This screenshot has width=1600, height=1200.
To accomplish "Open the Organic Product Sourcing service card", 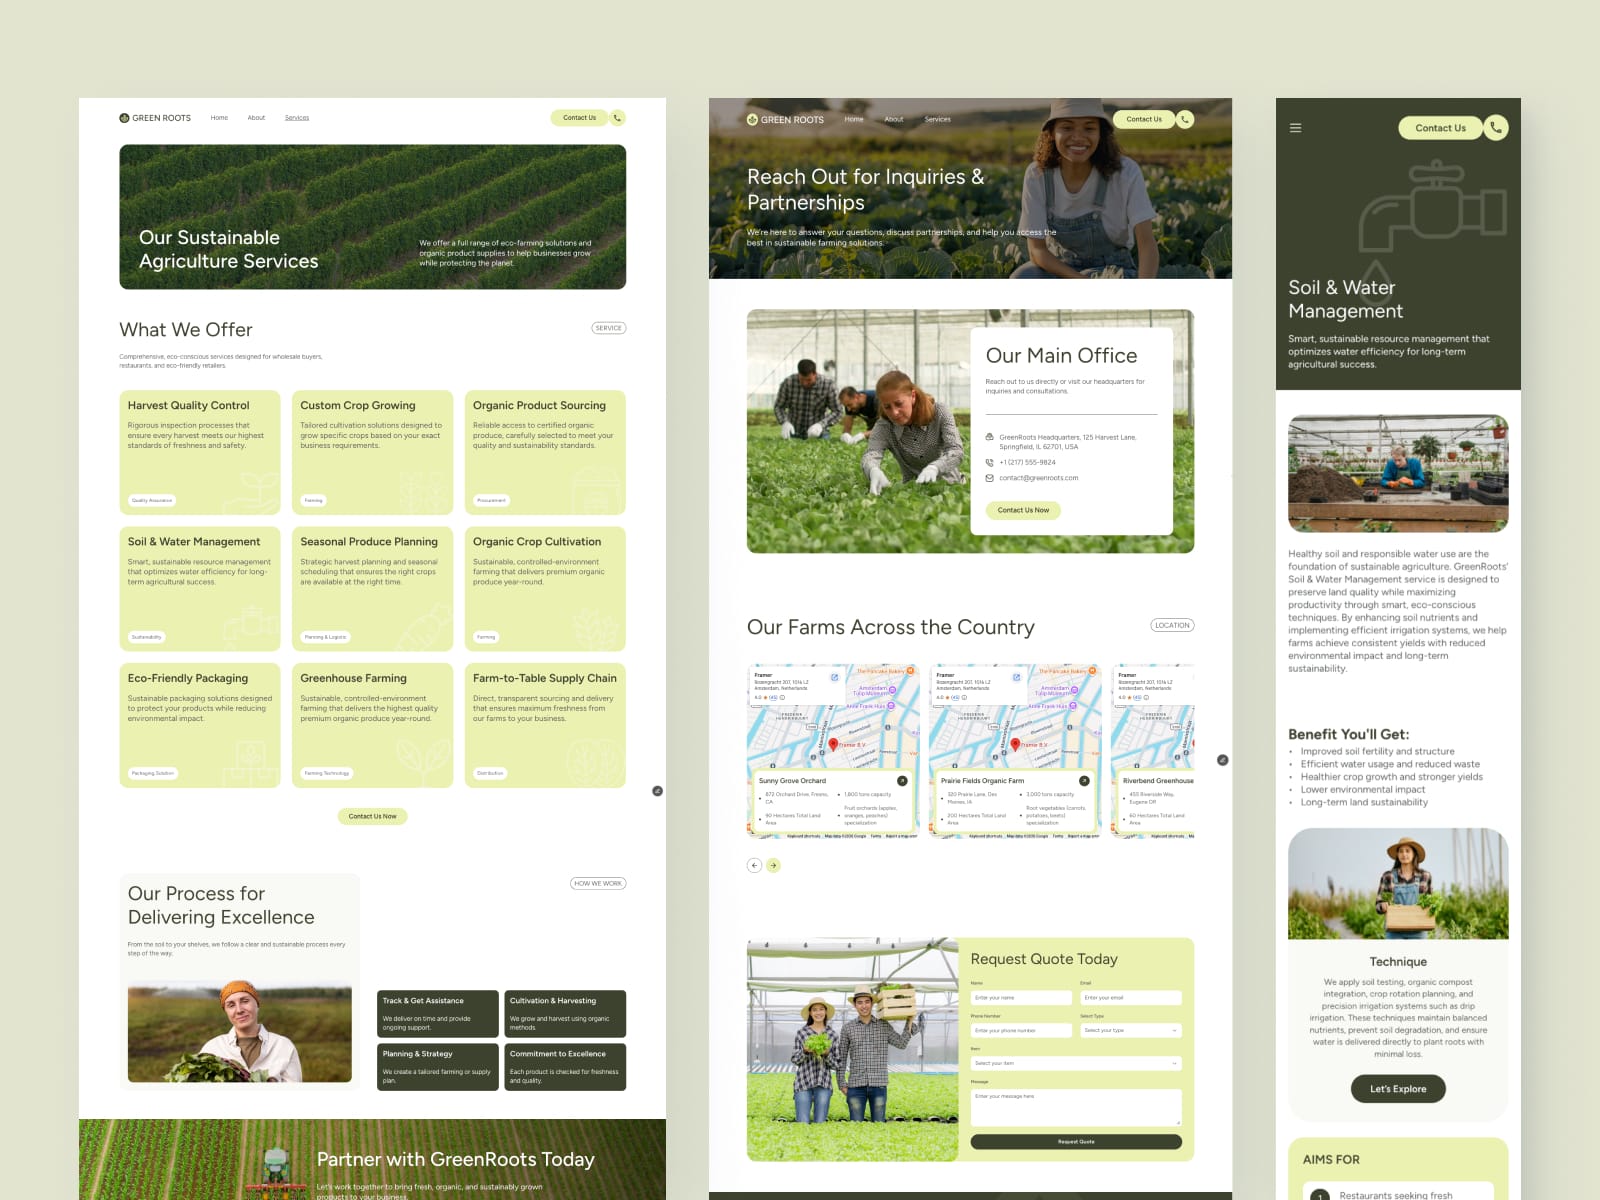I will click(545, 453).
